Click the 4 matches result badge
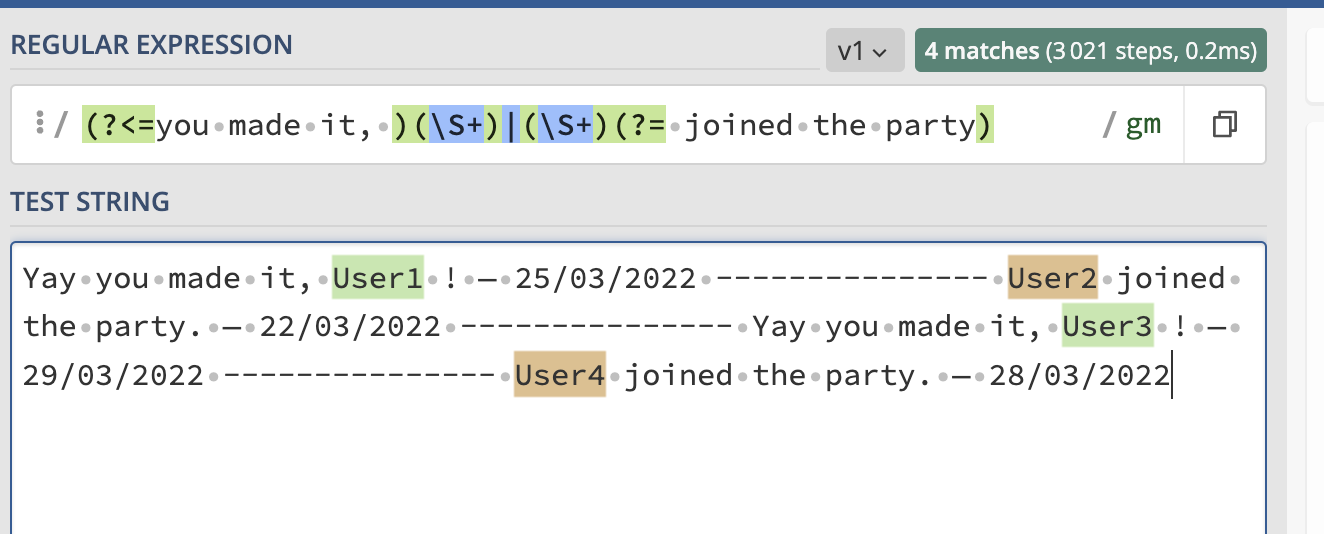 1091,51
